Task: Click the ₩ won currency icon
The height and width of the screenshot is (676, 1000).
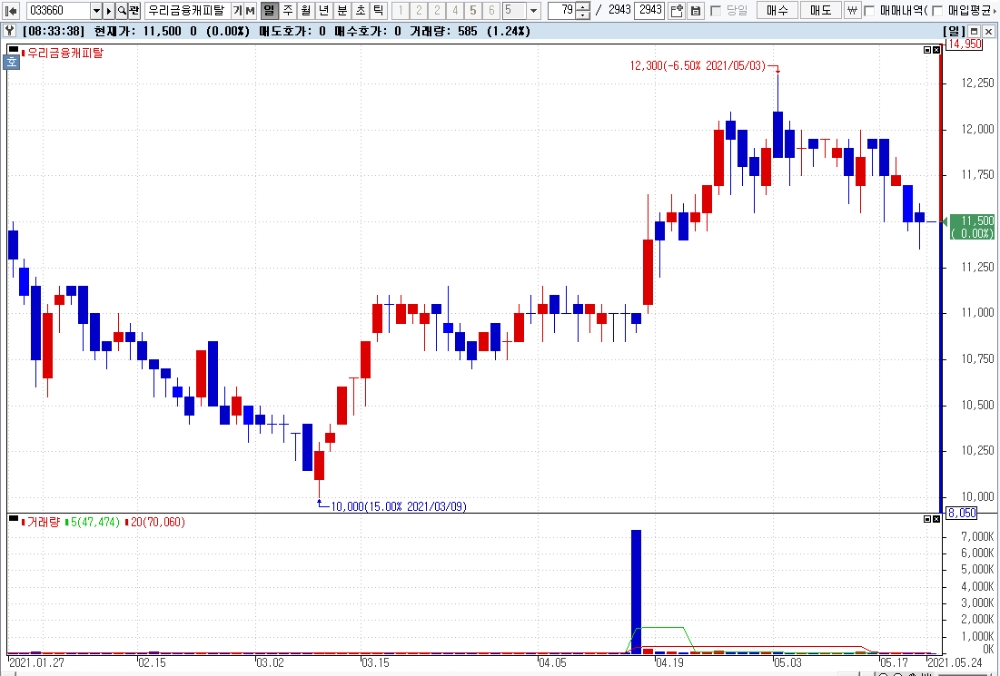Action: tap(853, 10)
